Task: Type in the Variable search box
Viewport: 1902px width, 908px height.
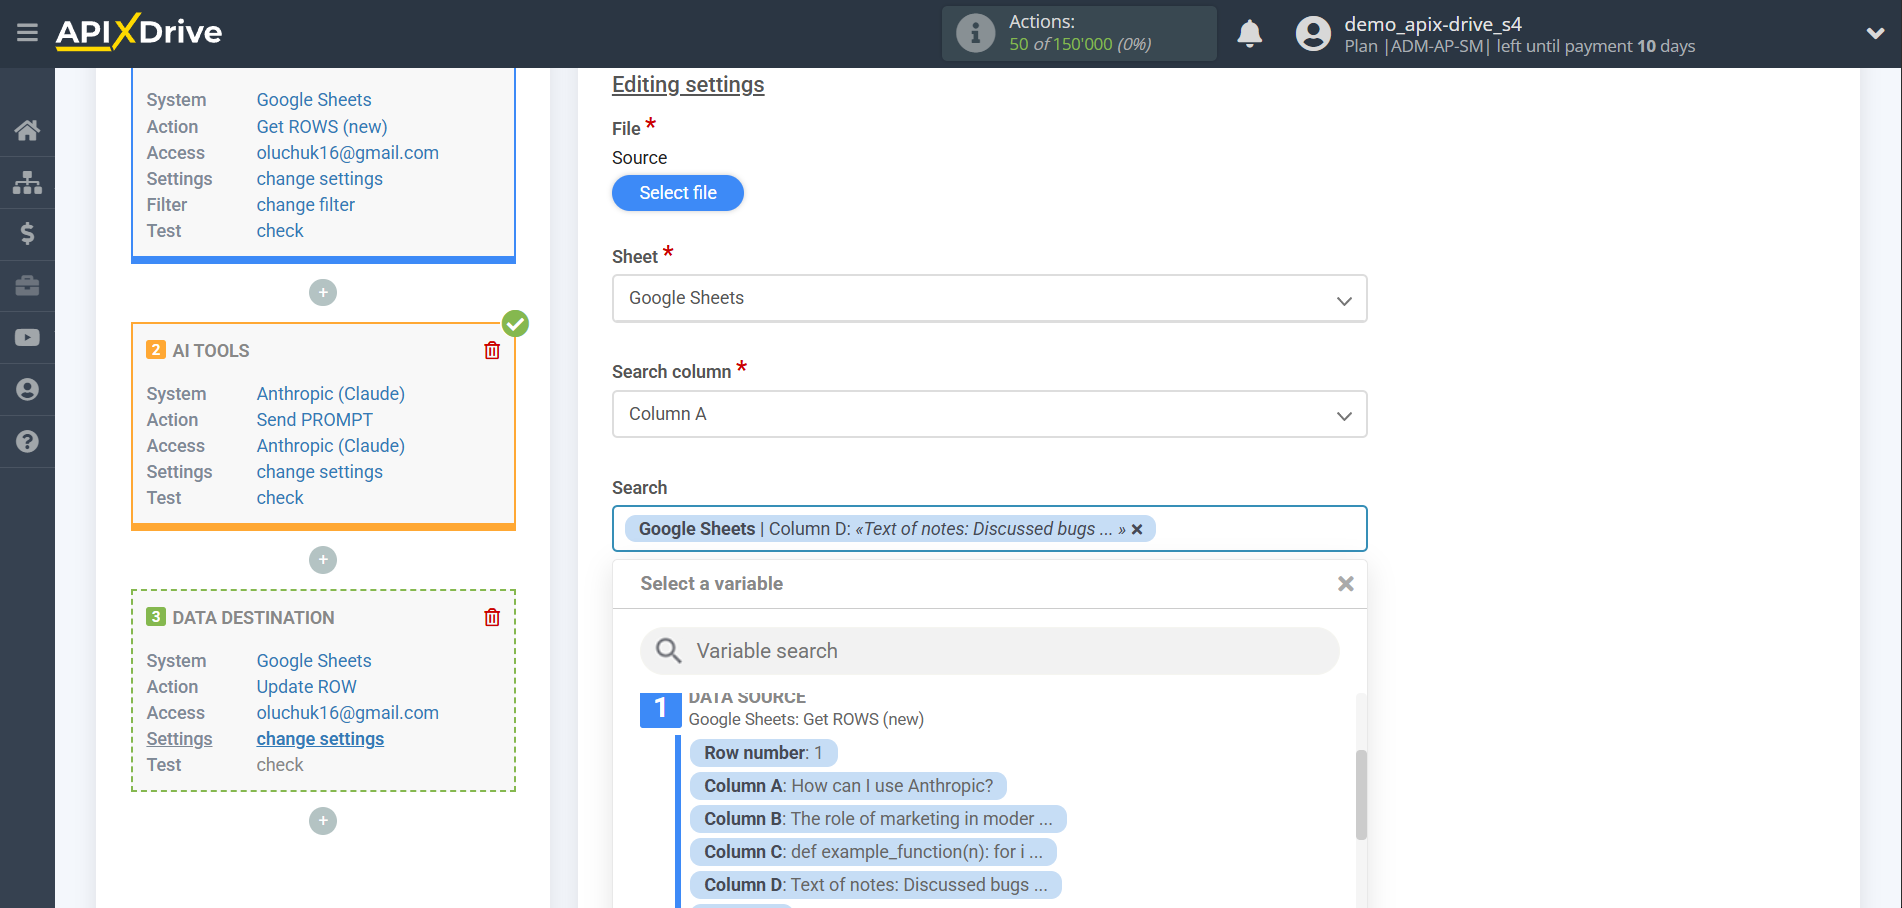Action: tap(989, 651)
